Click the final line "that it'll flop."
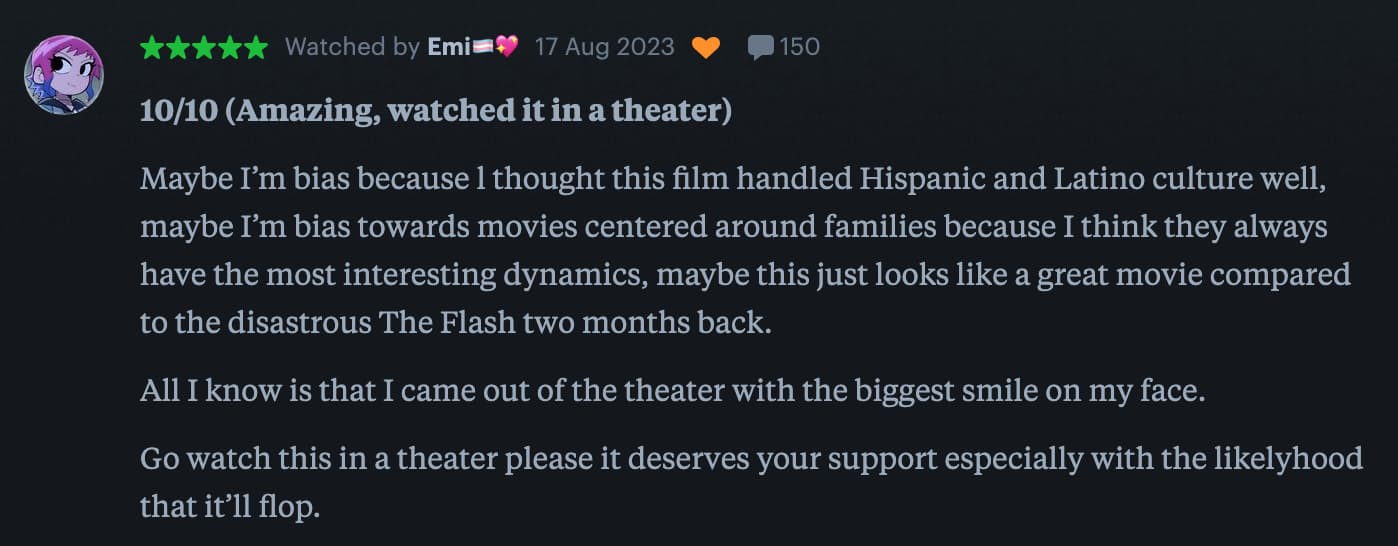The width and height of the screenshot is (1398, 546). (x=230, y=506)
